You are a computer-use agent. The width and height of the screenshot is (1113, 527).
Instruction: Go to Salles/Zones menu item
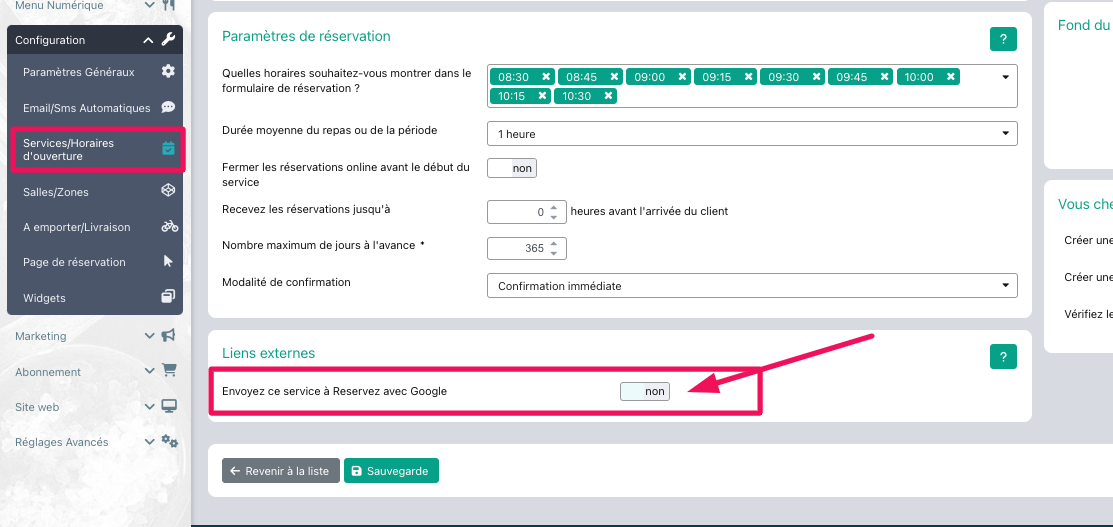tap(95, 192)
